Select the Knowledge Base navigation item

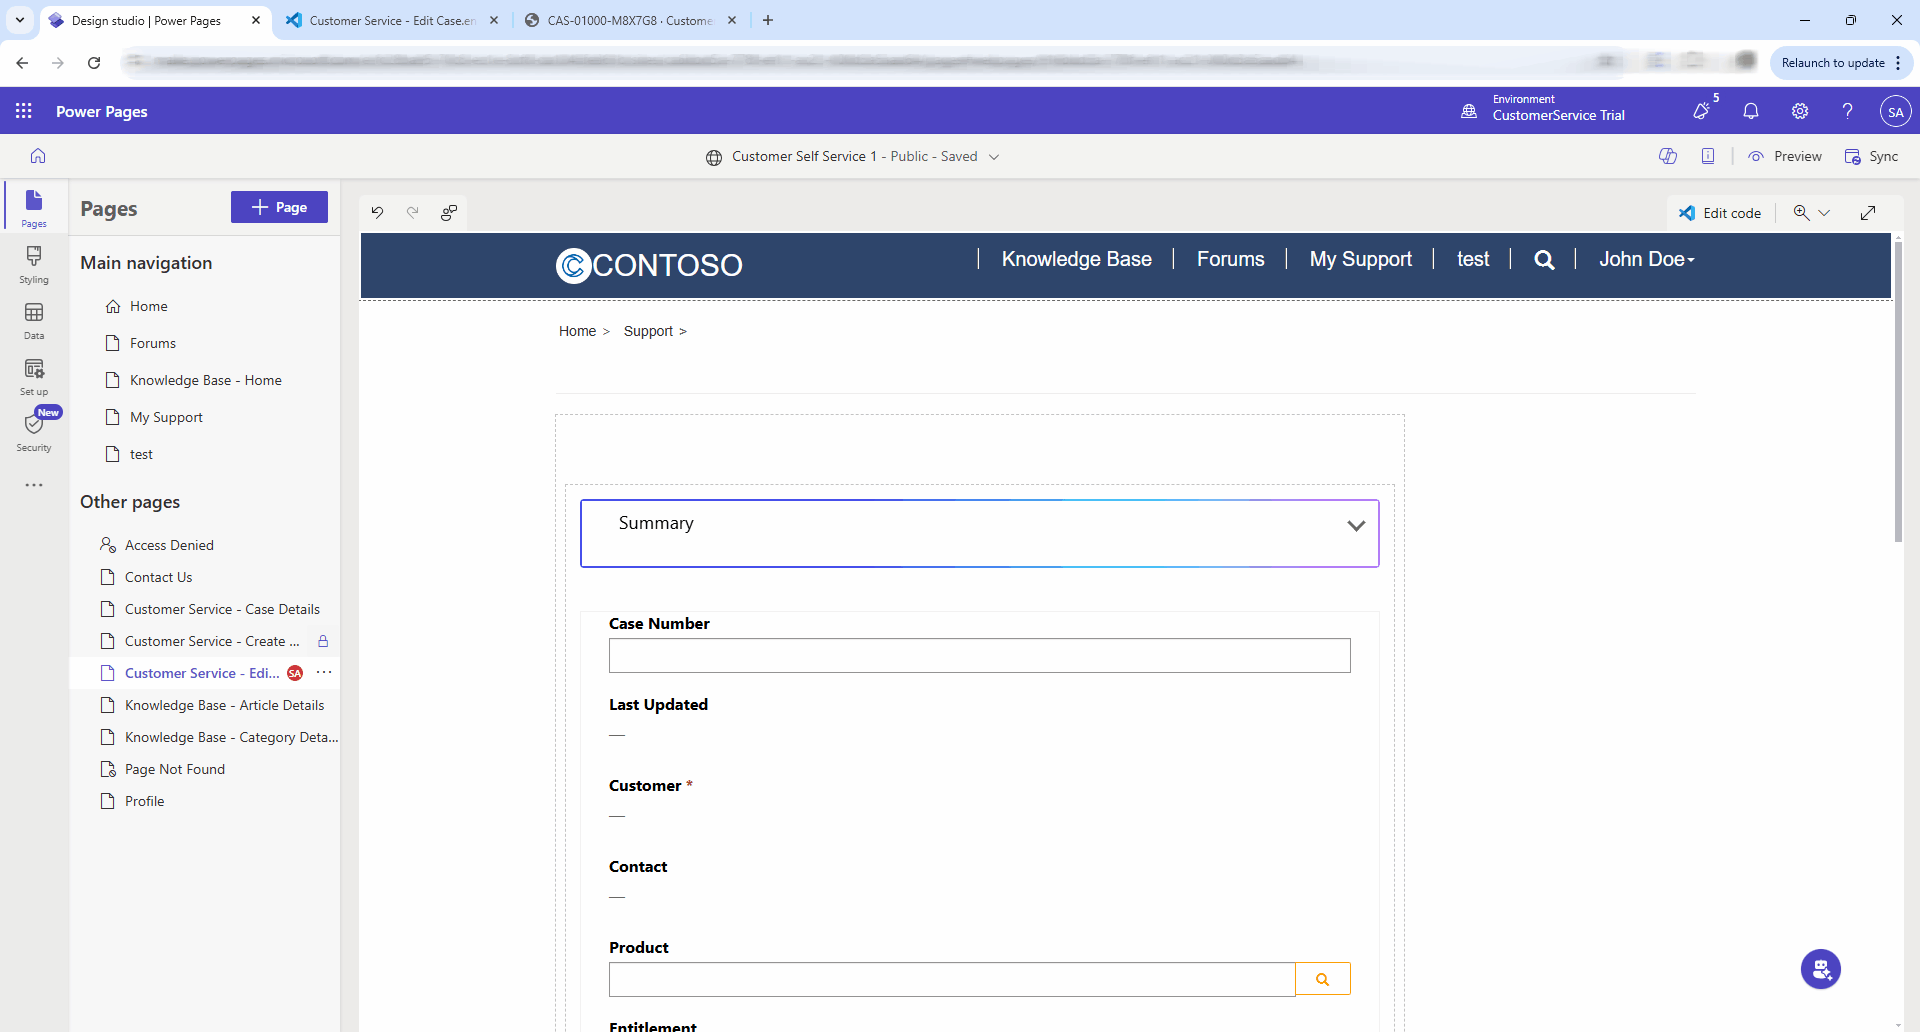(1077, 259)
